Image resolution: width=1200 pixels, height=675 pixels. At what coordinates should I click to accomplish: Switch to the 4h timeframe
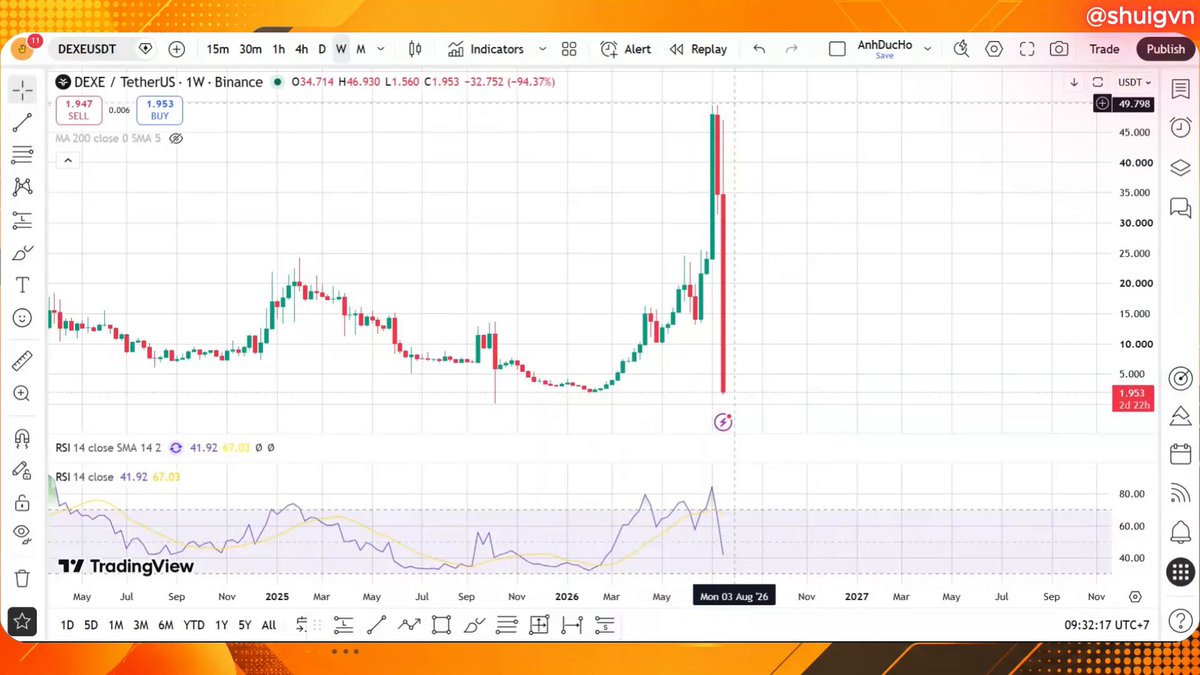[x=301, y=49]
